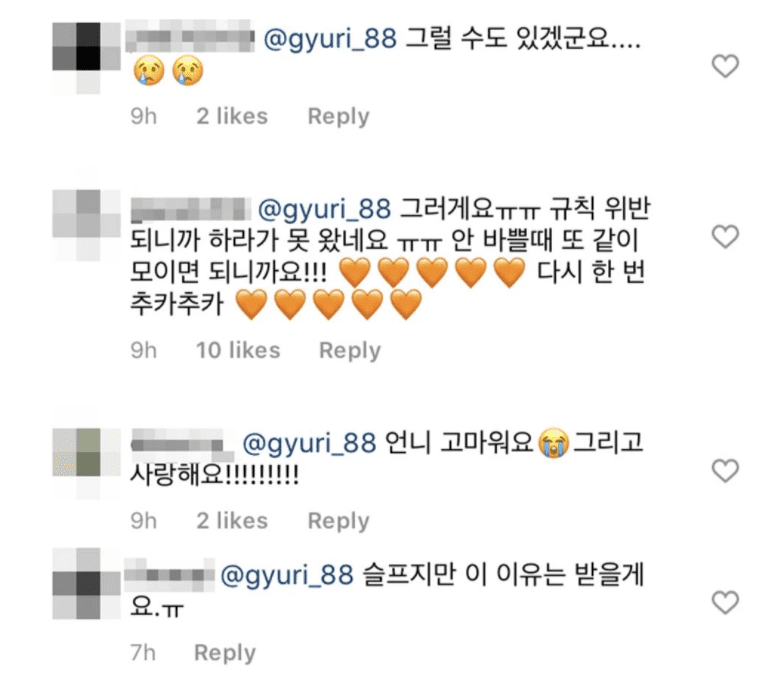
Task: View '2 likes' on the '그럴 수도 있겠군요' comment
Action: click(x=232, y=117)
